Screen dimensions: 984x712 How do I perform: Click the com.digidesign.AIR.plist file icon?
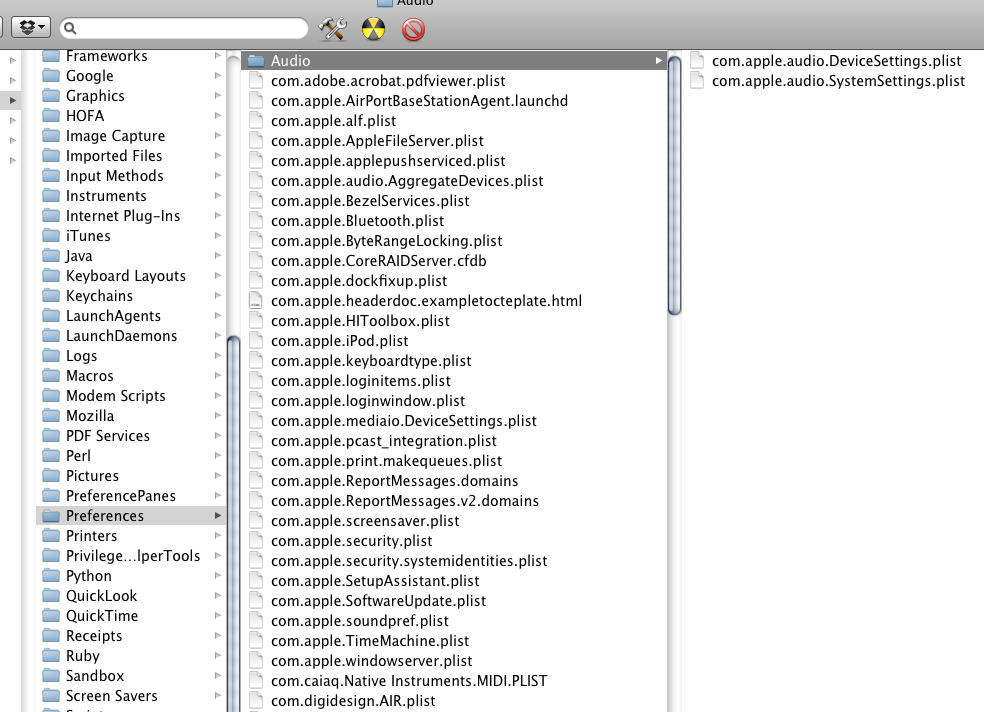point(255,701)
